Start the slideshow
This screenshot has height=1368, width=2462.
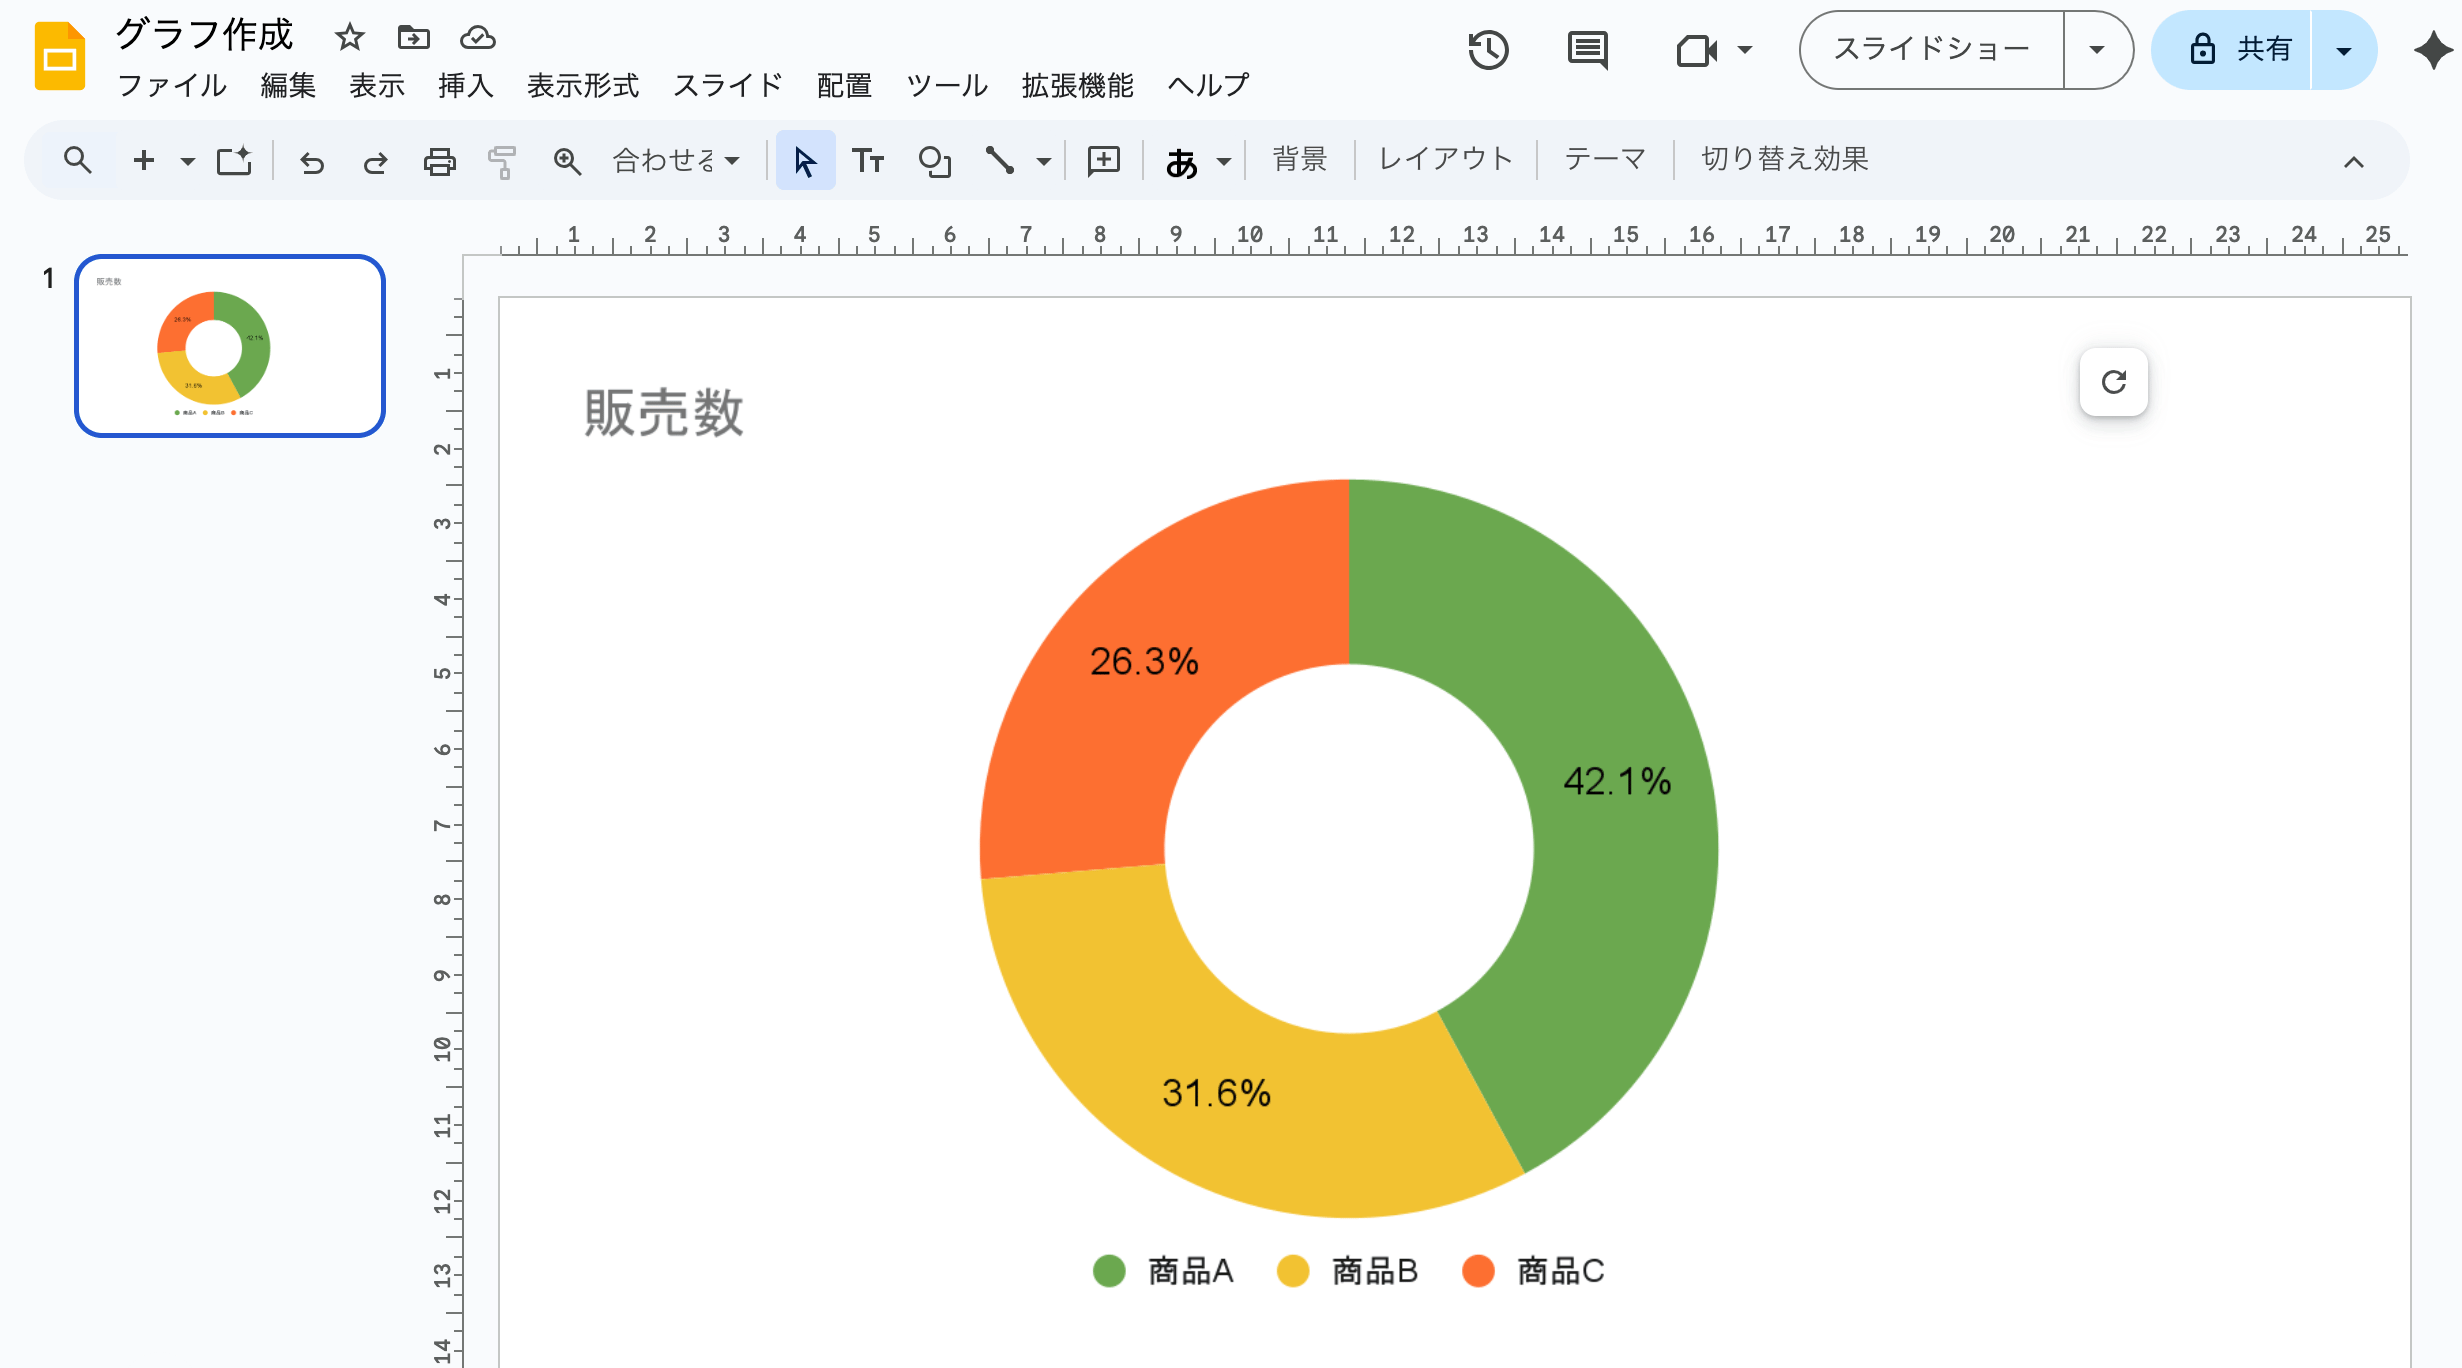pyautogui.click(x=1931, y=48)
